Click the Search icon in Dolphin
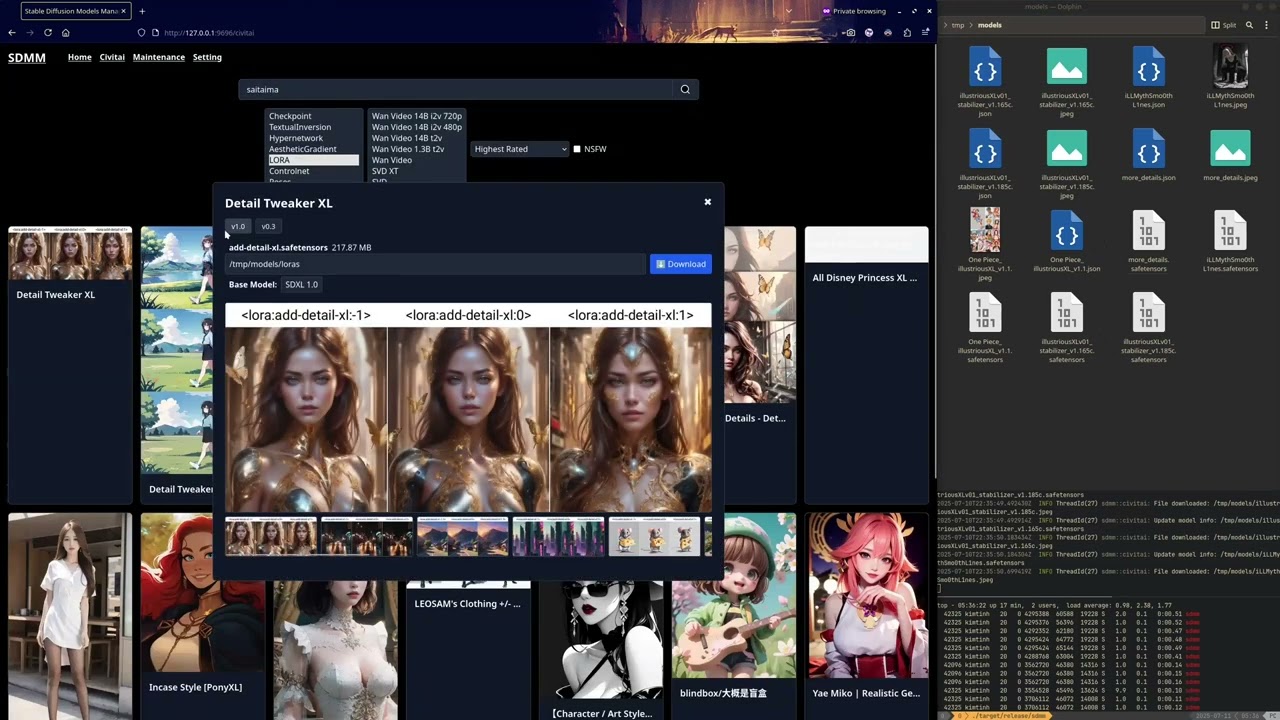1280x720 pixels. (1248, 25)
